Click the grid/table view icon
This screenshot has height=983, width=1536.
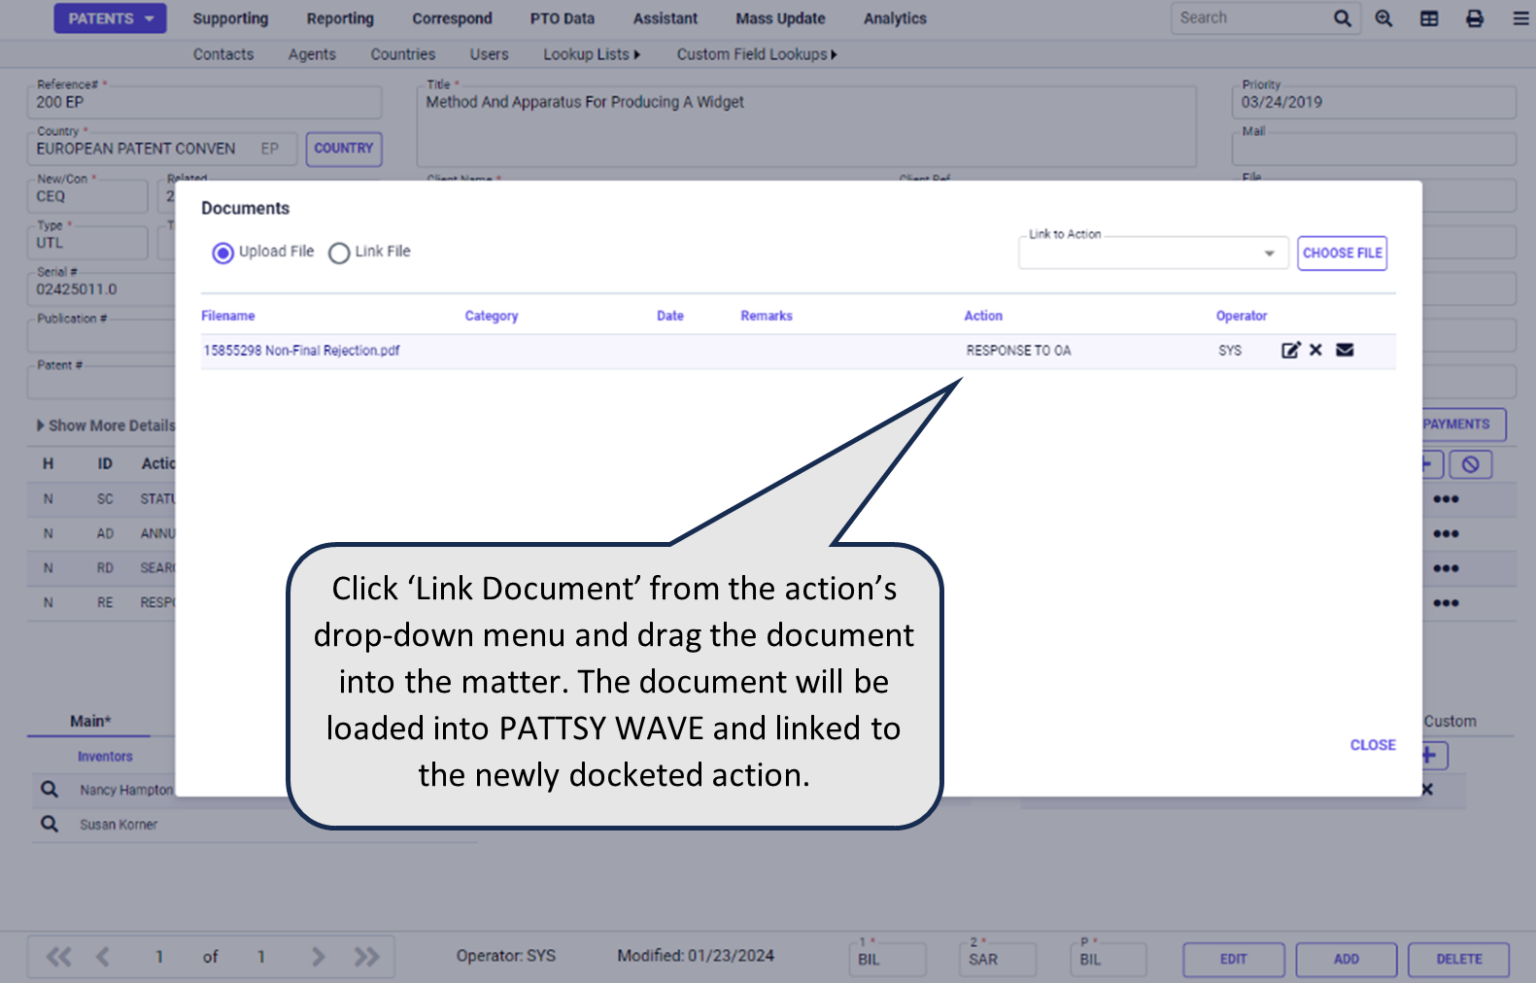pyautogui.click(x=1429, y=18)
